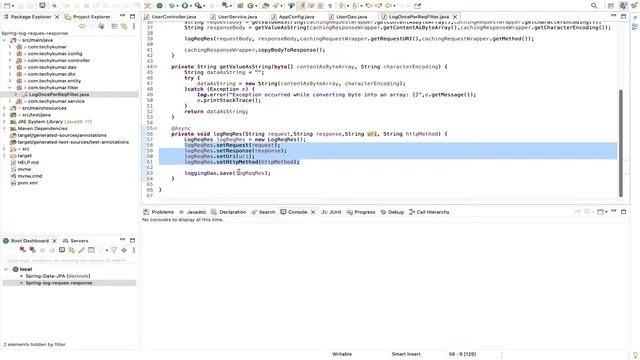
Task: Open the Servers view tab
Action: pos(76,241)
